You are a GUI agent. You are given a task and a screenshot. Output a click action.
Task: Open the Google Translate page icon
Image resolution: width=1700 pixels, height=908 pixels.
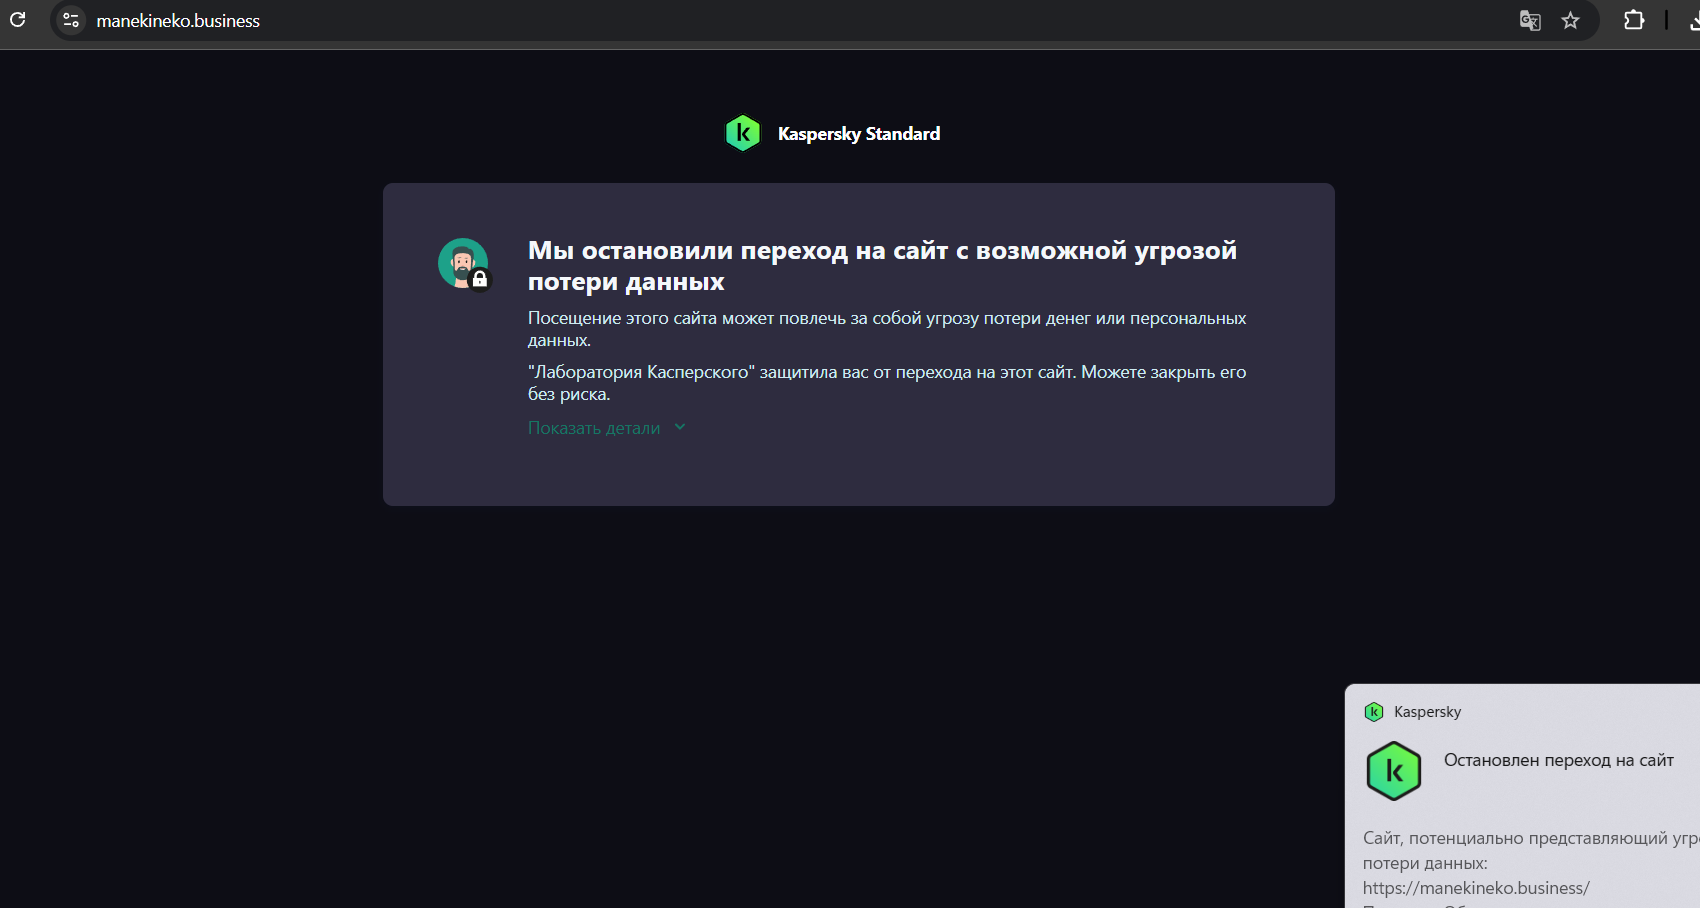pos(1530,20)
